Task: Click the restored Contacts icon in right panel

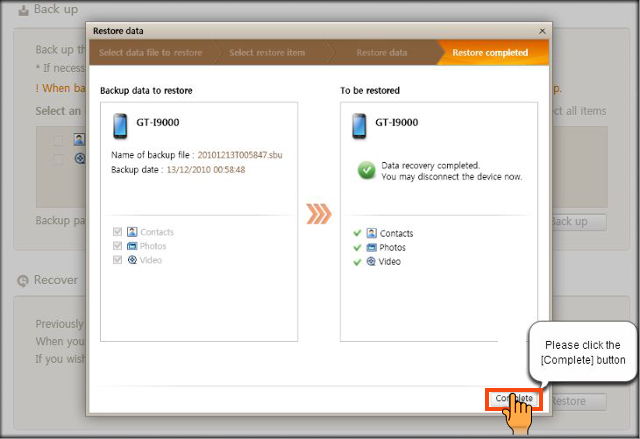Action: (x=371, y=233)
